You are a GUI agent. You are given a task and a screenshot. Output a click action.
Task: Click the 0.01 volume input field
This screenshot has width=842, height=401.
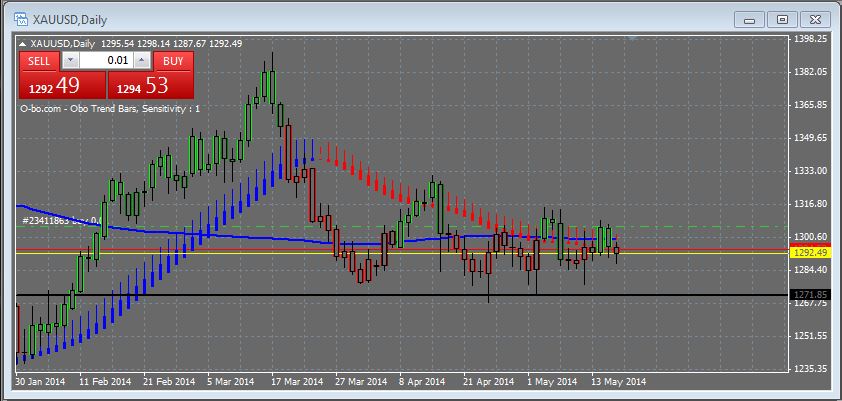[x=106, y=61]
